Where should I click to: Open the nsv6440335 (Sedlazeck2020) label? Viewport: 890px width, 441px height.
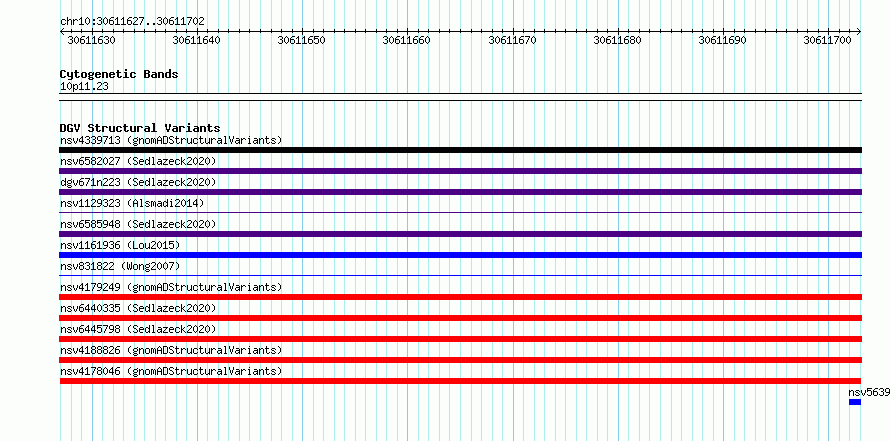(138, 308)
